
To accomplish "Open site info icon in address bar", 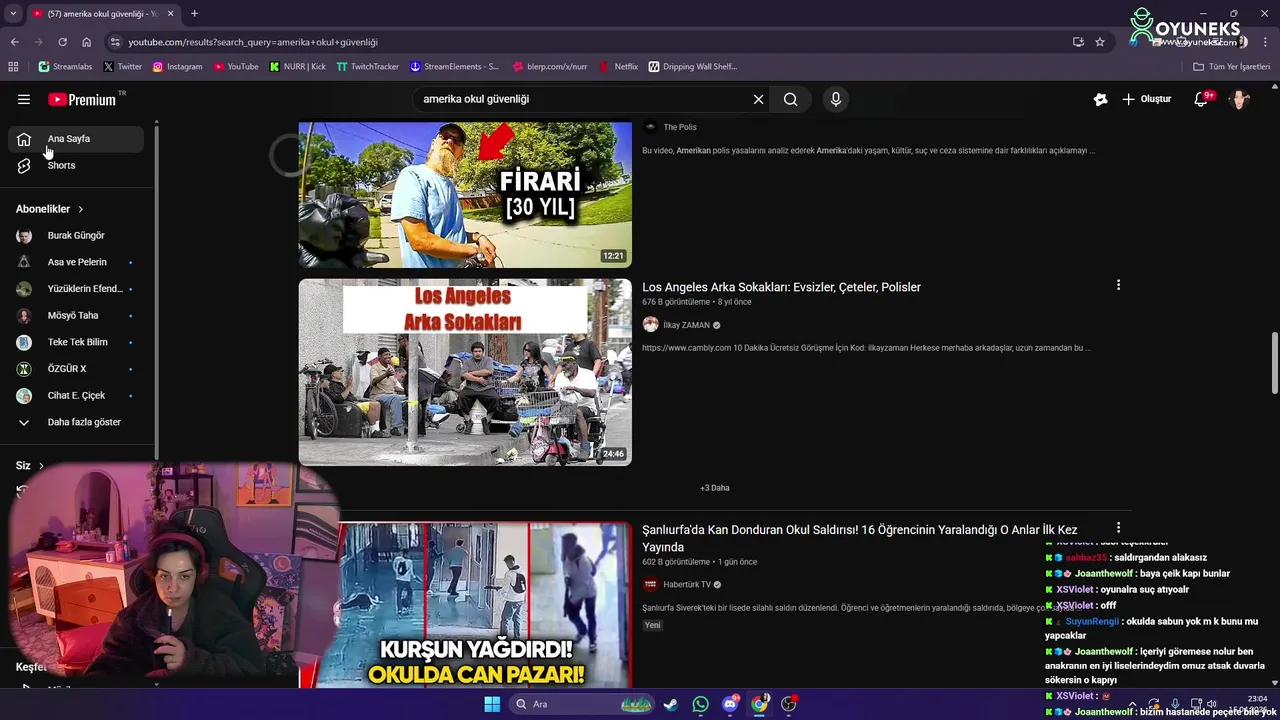I will pyautogui.click(x=115, y=42).
